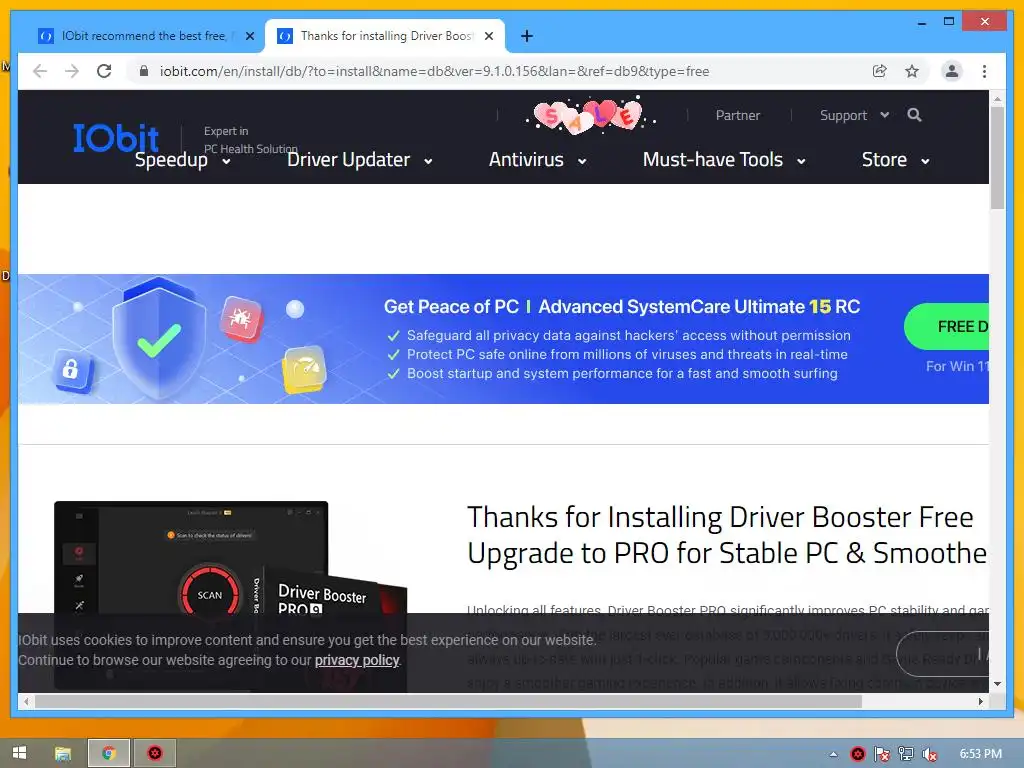Click the Driver Booster PRO product image
This screenshot has height=768, width=1024.
pyautogui.click(x=231, y=594)
